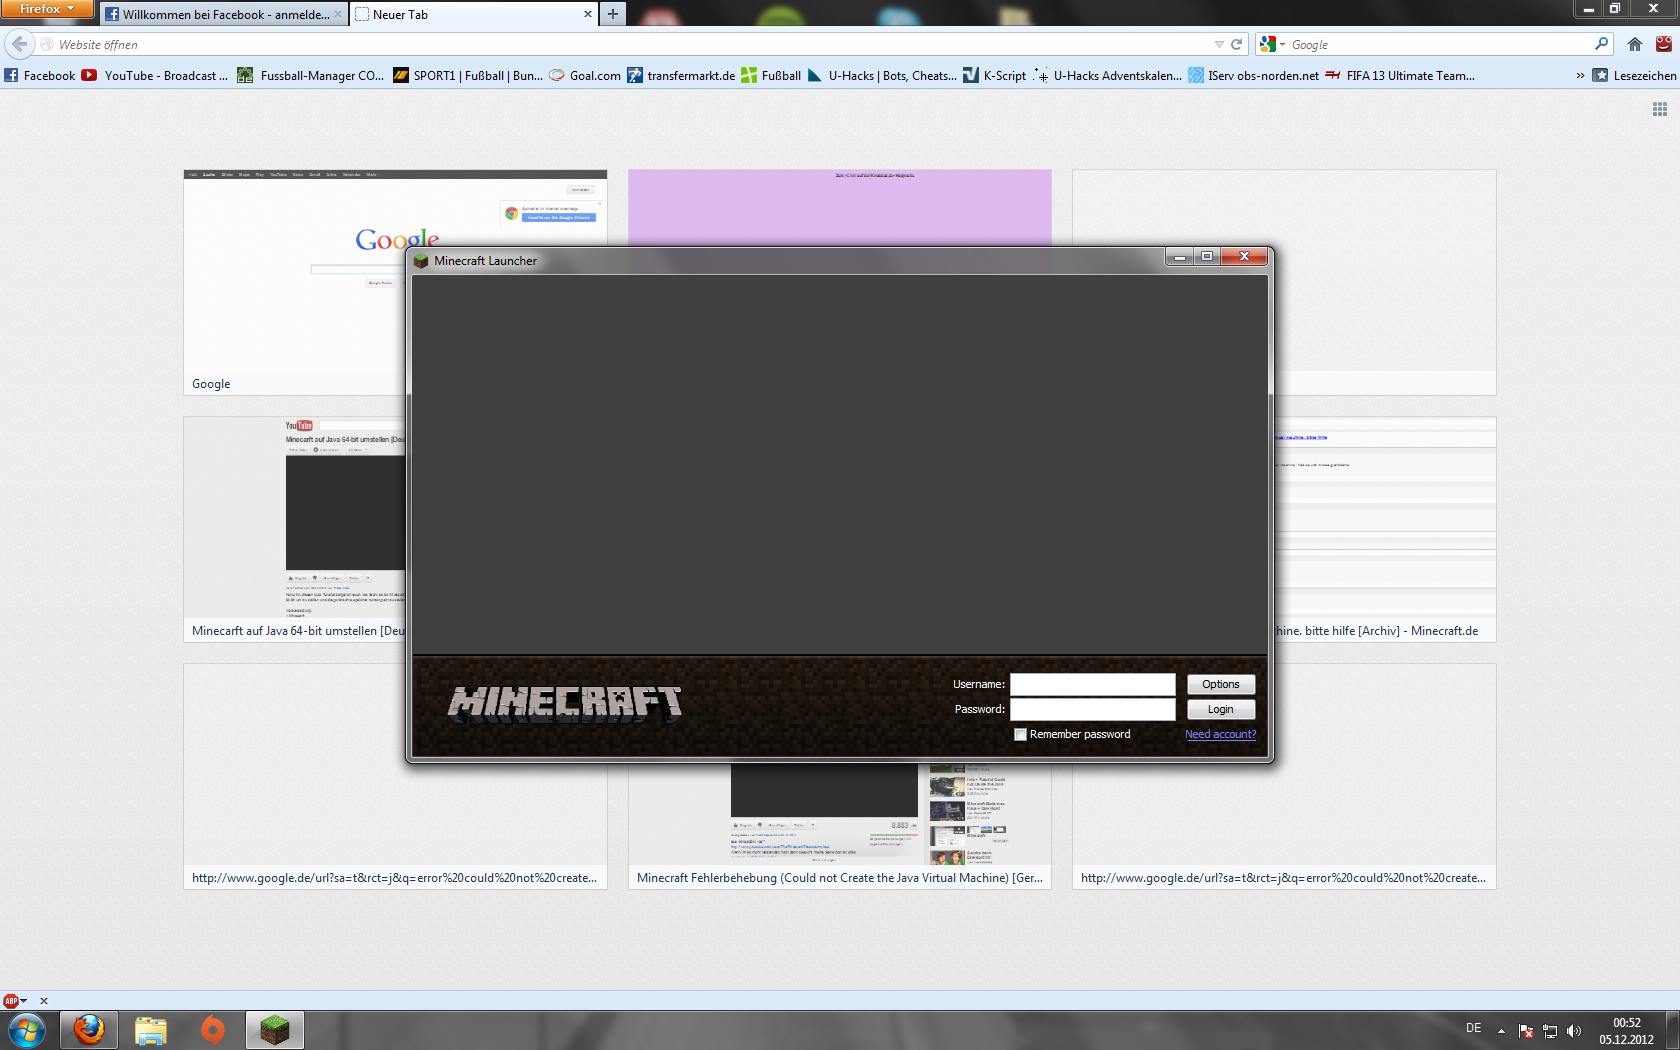Screen dimensions: 1680x1050
Task: Open Origin from the taskbar
Action: pos(212,1029)
